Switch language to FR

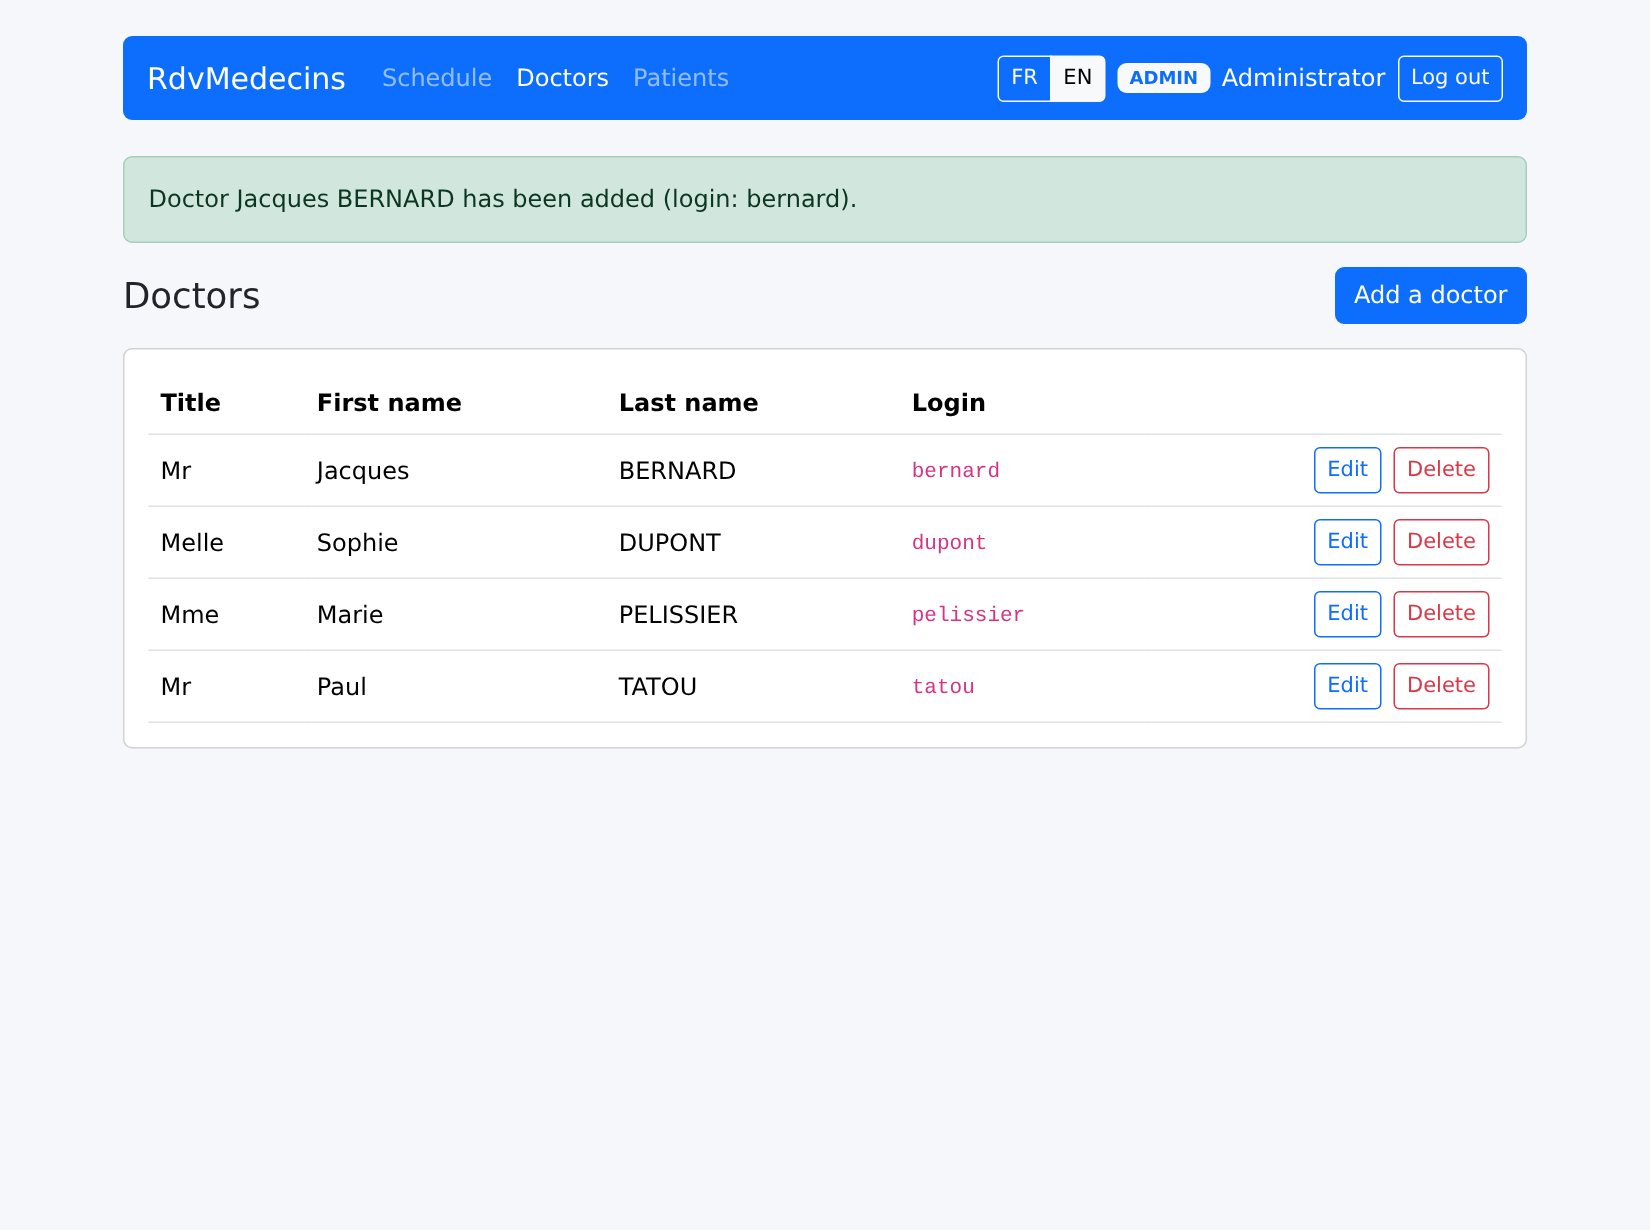point(1024,78)
